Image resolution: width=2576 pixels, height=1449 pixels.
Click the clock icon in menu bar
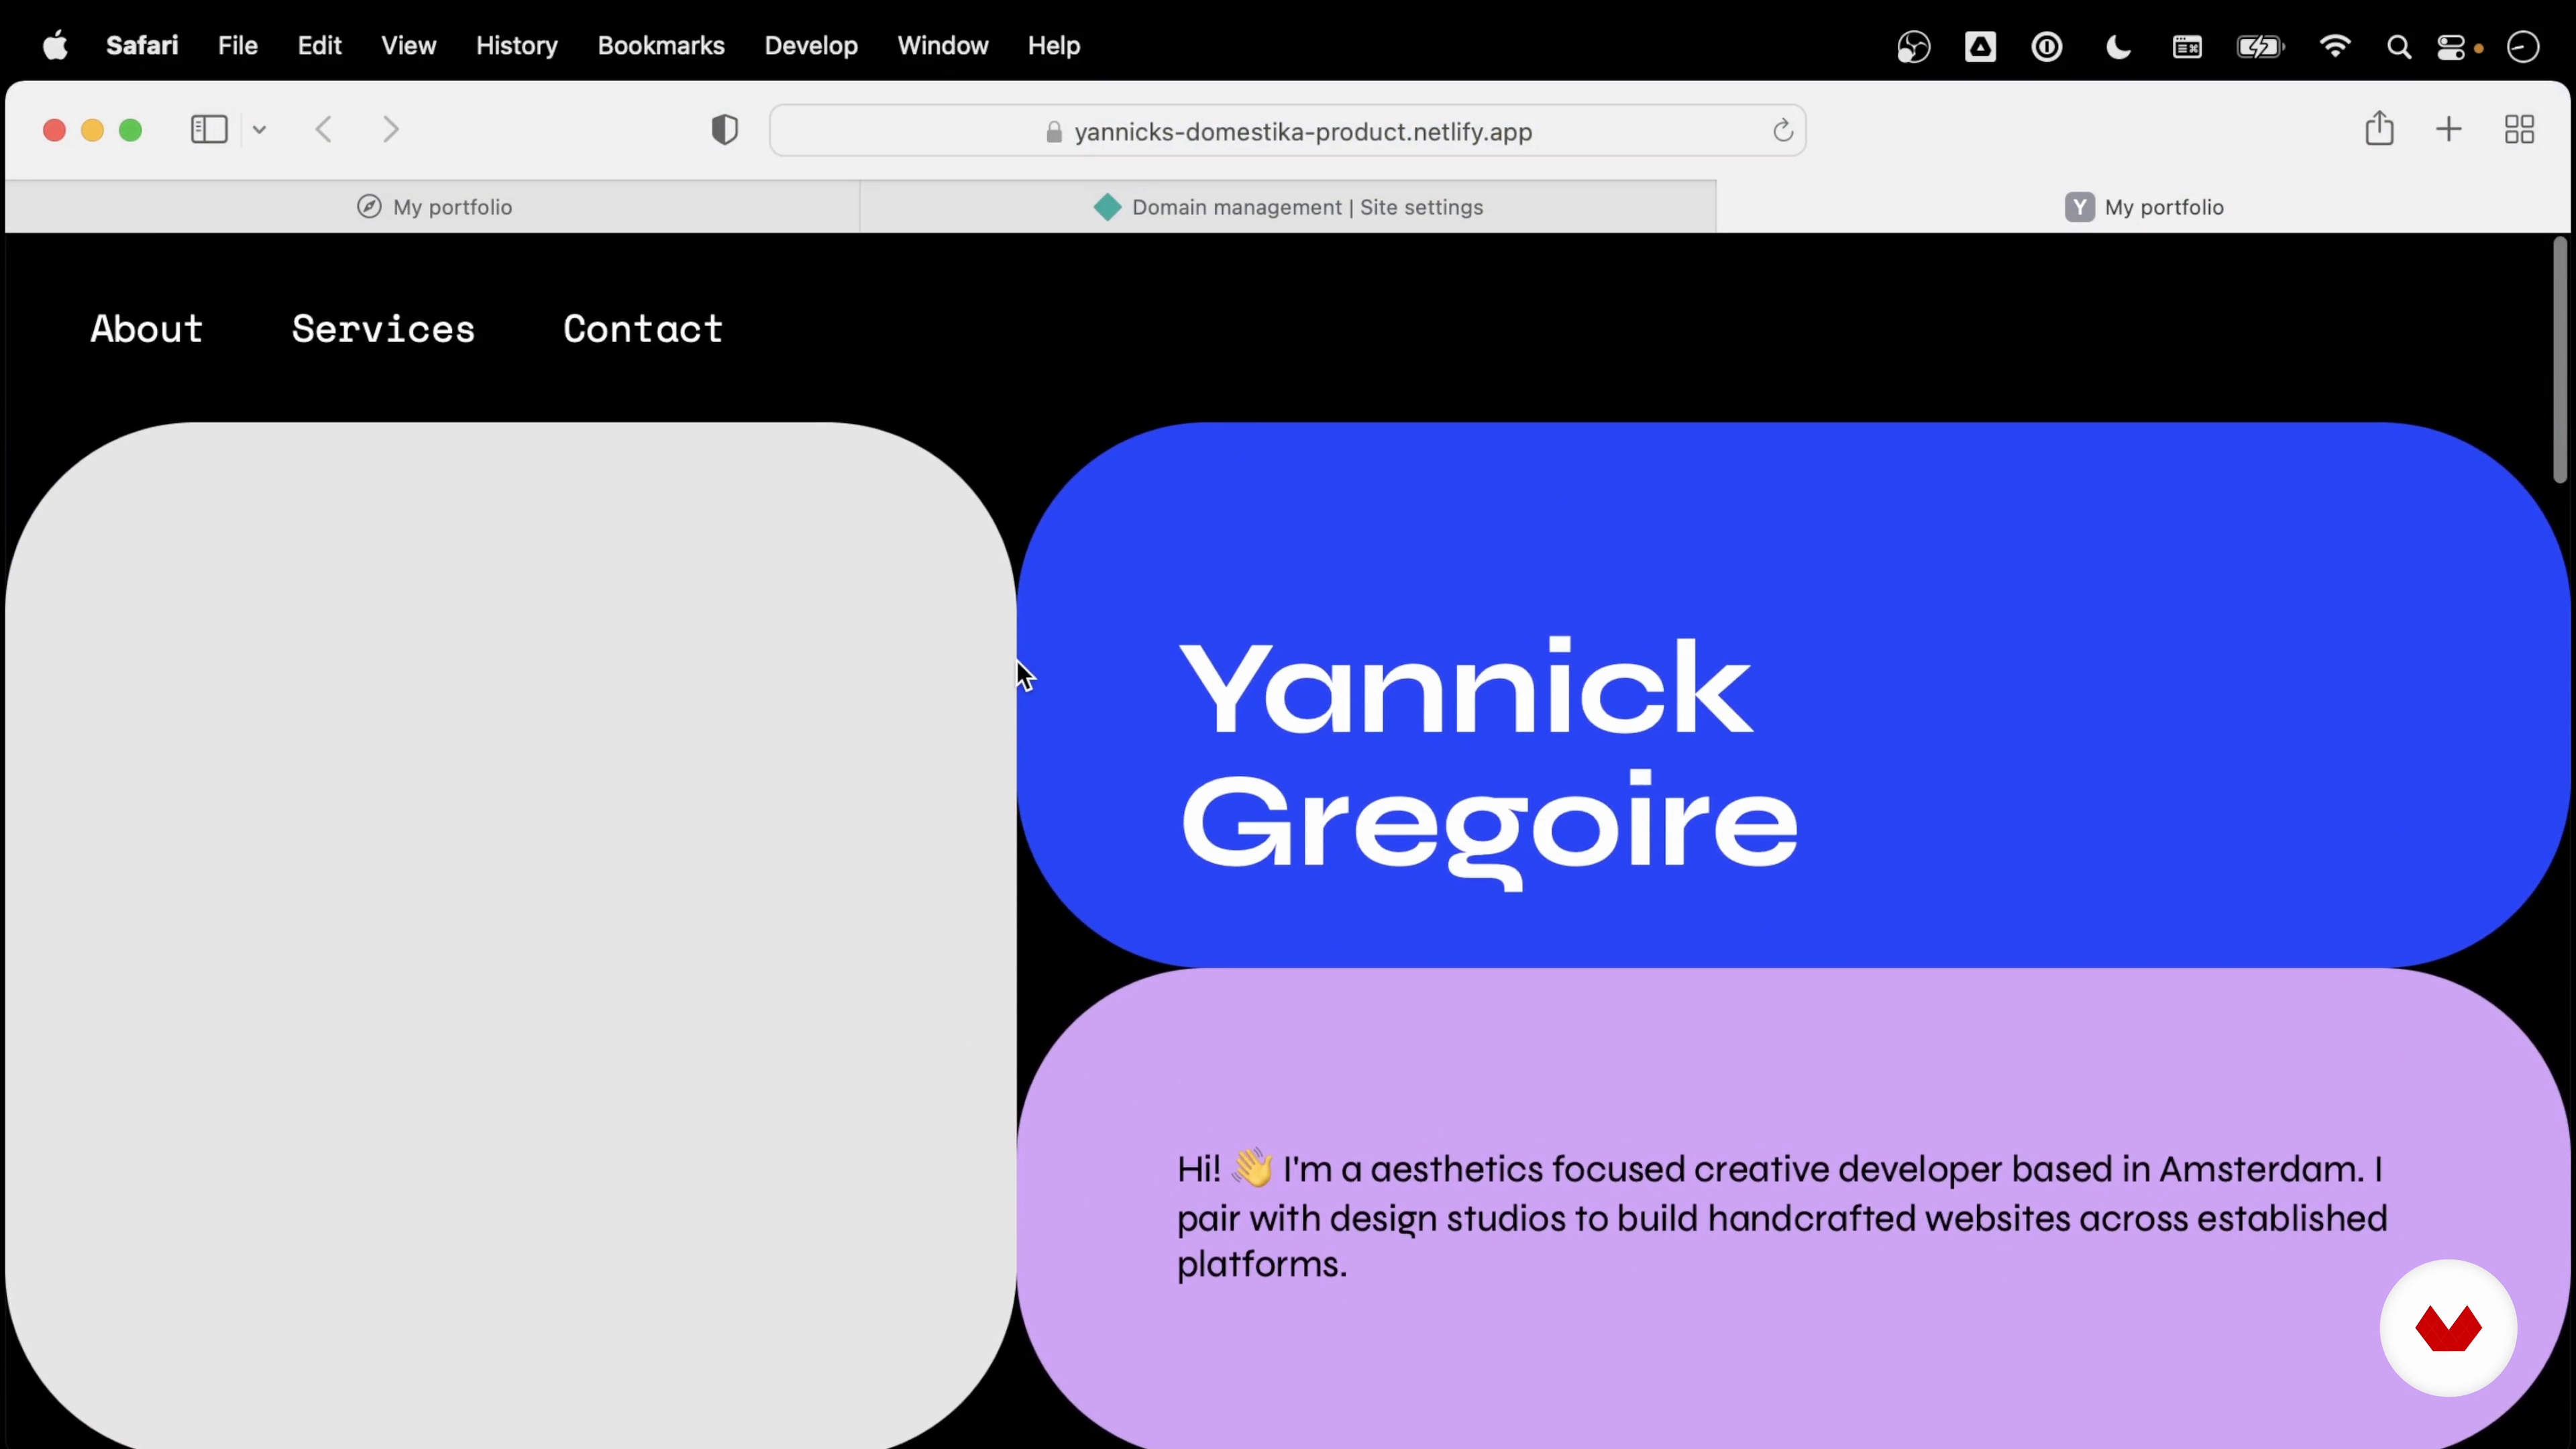point(2523,47)
